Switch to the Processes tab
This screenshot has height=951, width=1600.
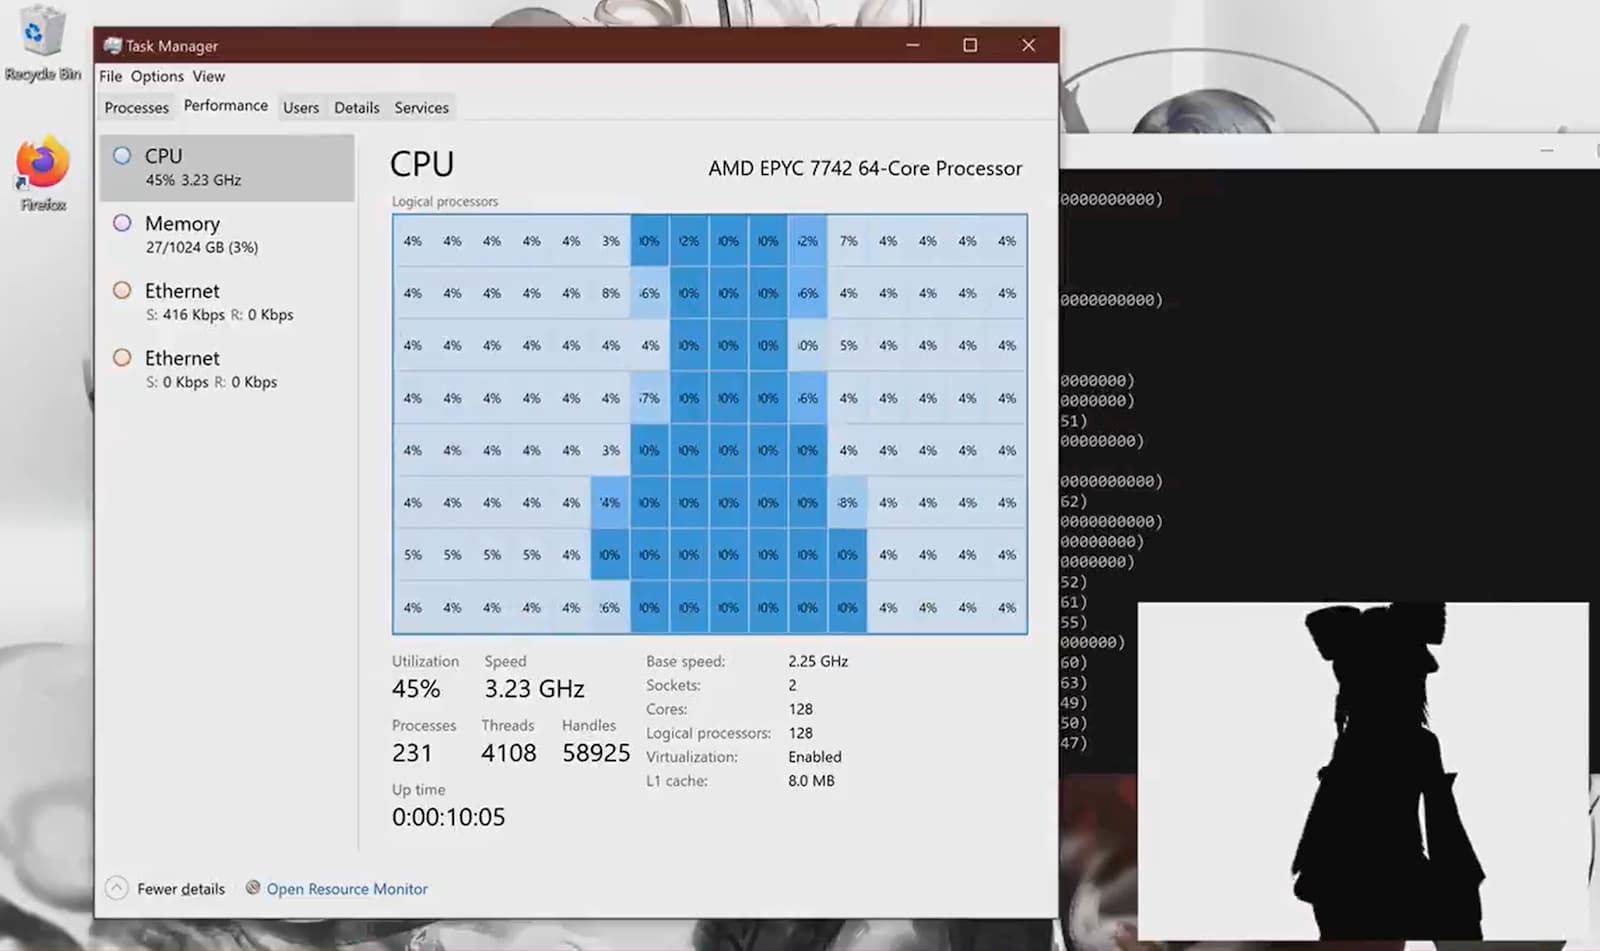point(136,107)
